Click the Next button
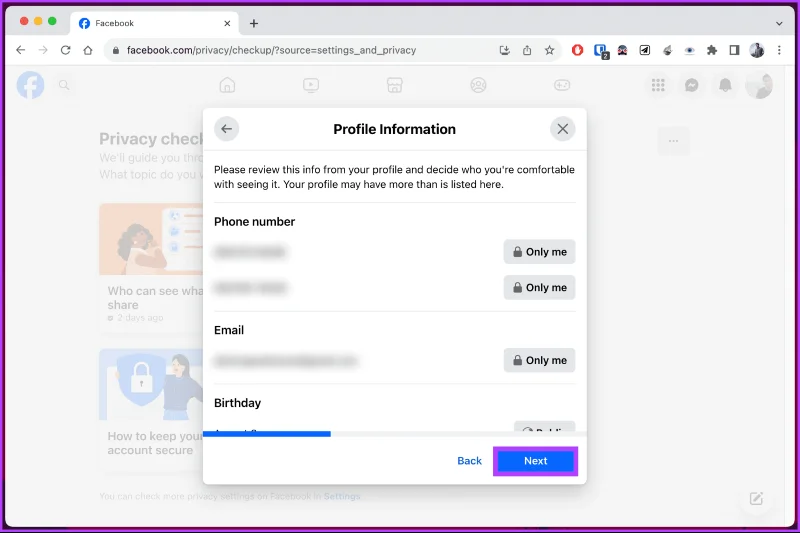Viewport: 800px width, 533px height. coord(535,461)
